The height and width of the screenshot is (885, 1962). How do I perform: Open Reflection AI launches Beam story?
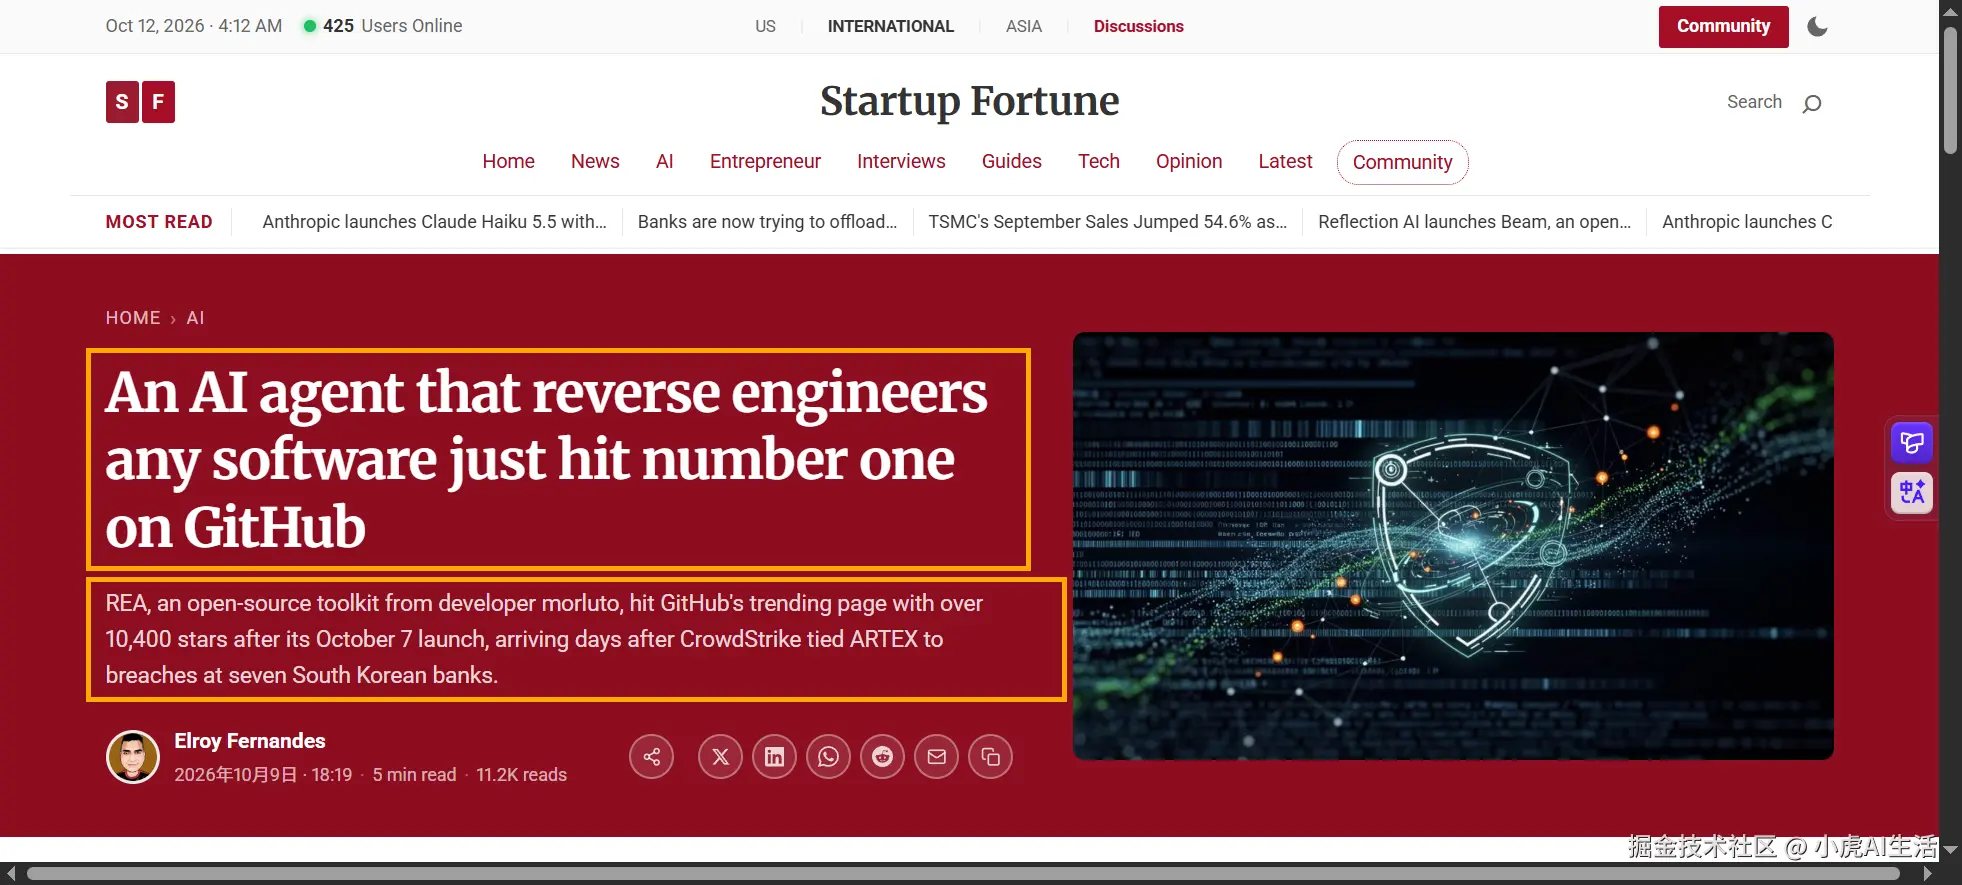(x=1474, y=222)
